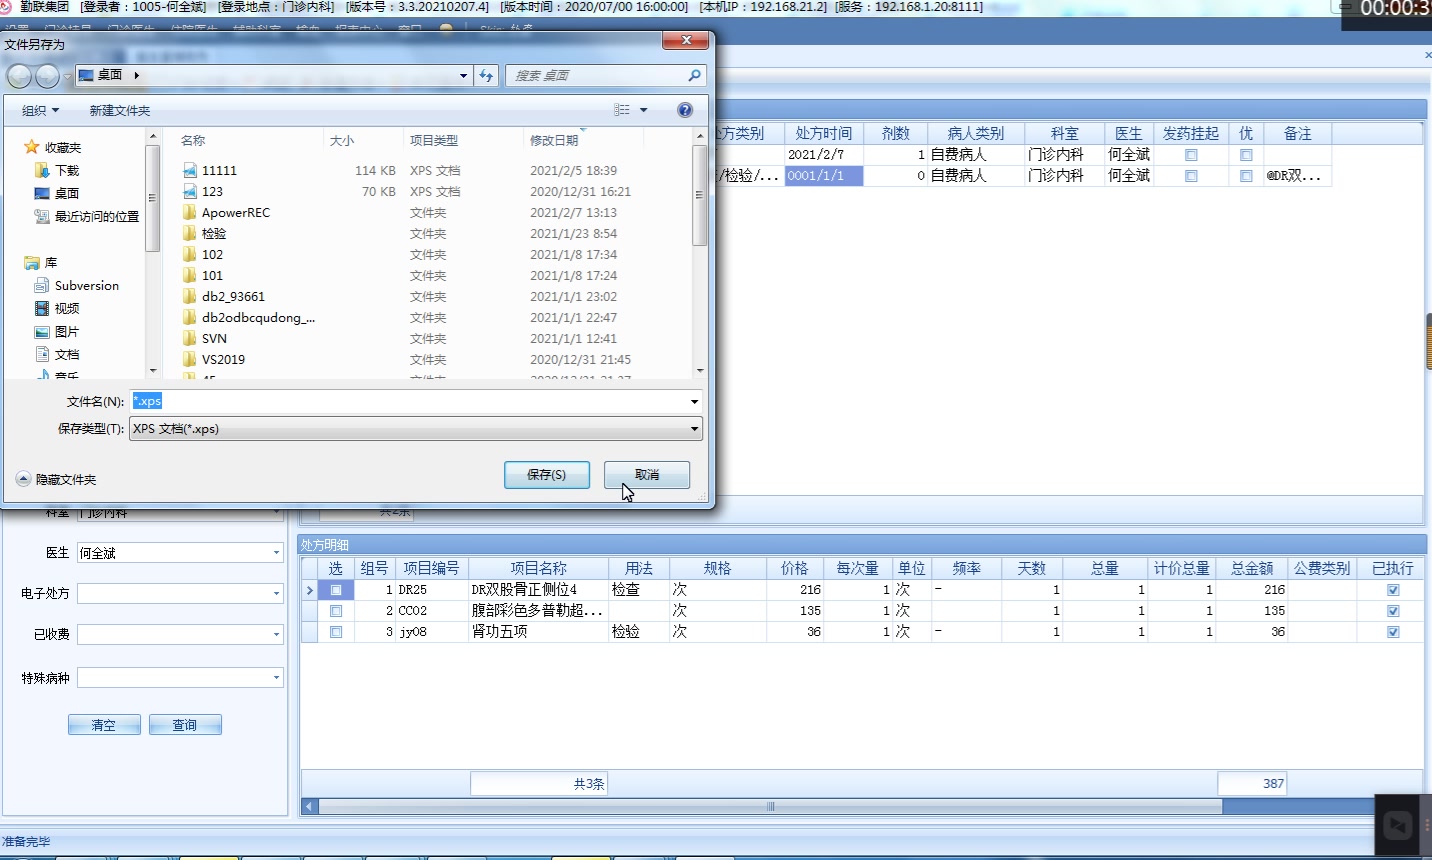Toggle 优 checkbox for the 0001/1/1 prescription

click(1246, 176)
